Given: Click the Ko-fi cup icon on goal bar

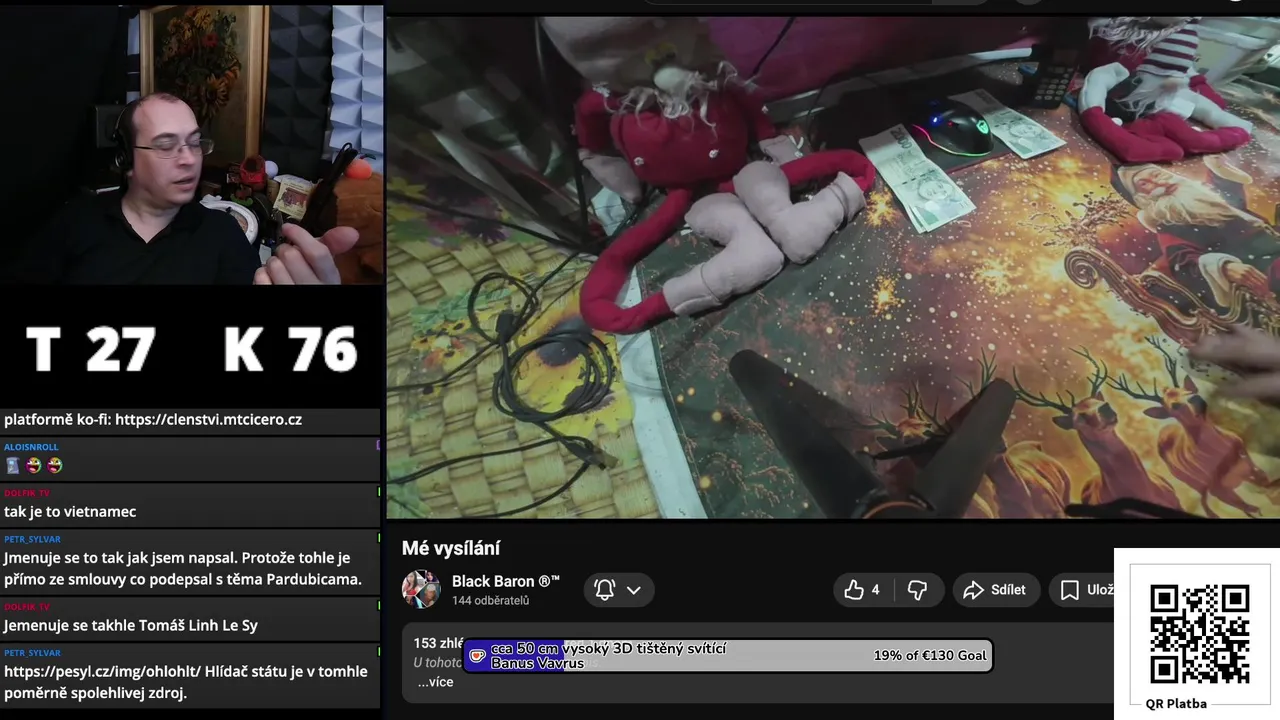Looking at the screenshot, I should coord(478,656).
